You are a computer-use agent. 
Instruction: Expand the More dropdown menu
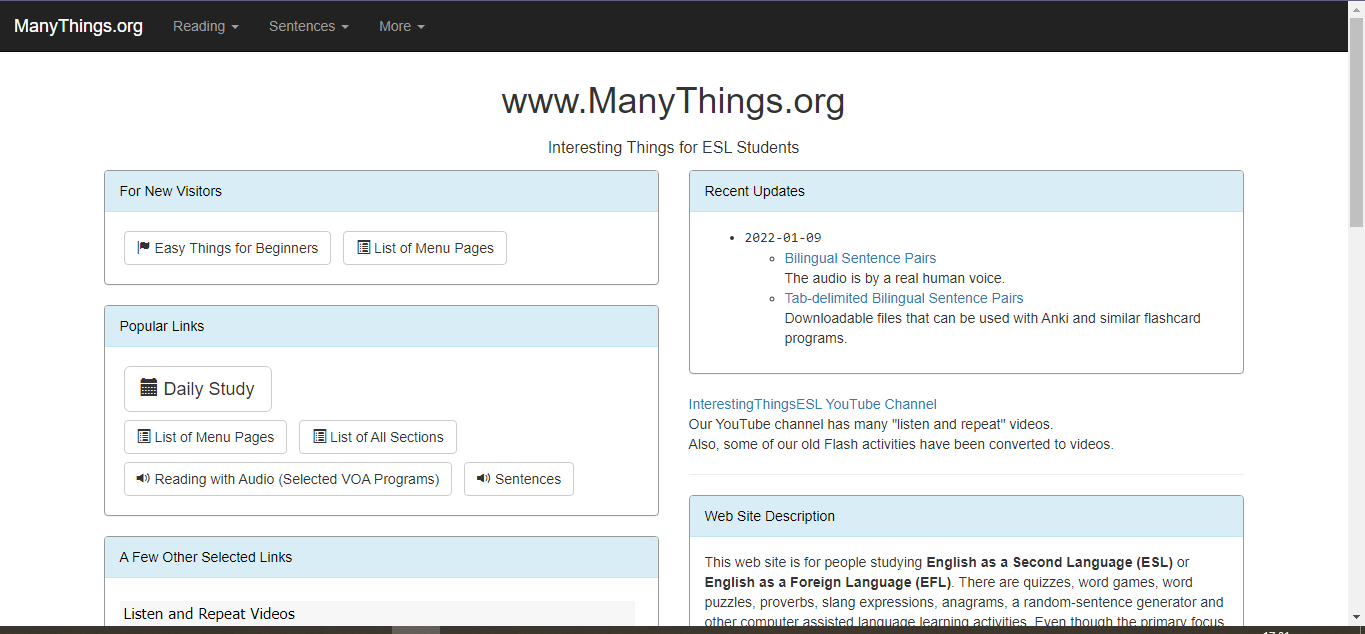pyautogui.click(x=402, y=26)
